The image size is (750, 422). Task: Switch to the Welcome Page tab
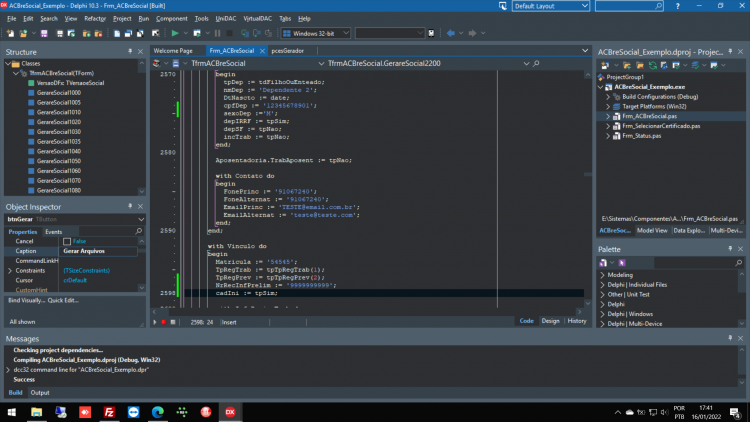pos(173,50)
